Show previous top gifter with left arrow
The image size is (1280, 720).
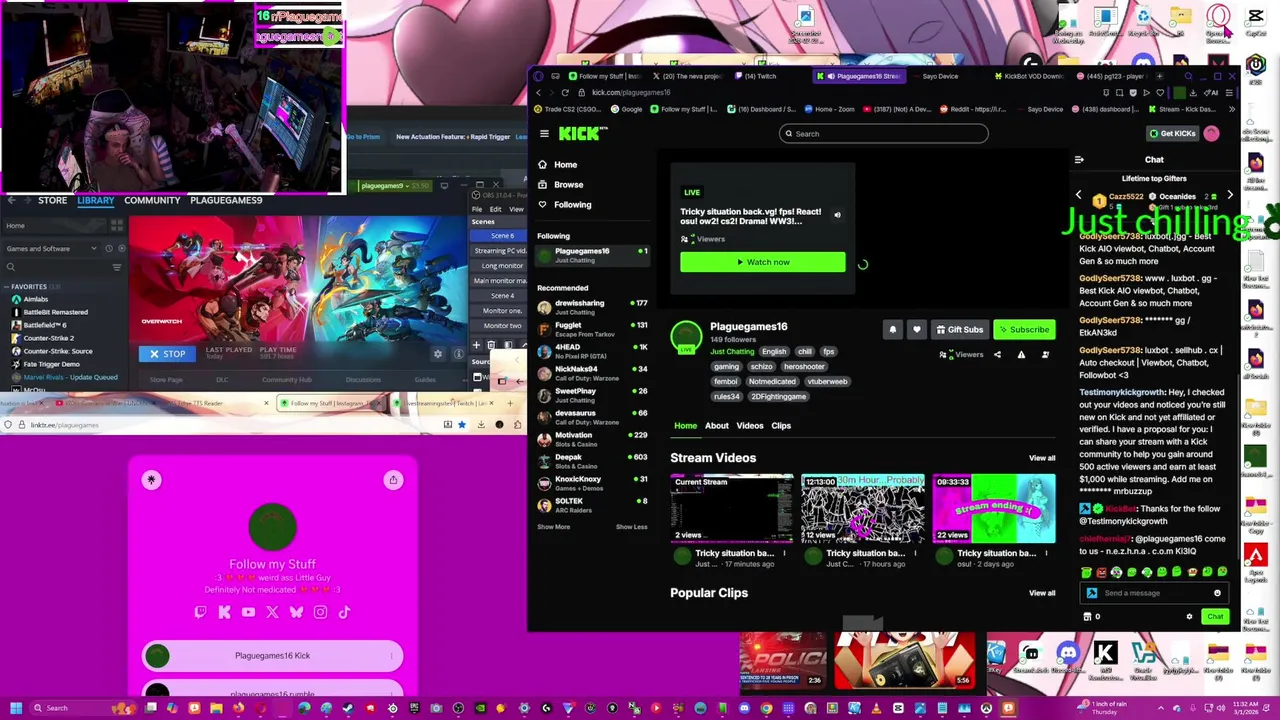point(1078,196)
